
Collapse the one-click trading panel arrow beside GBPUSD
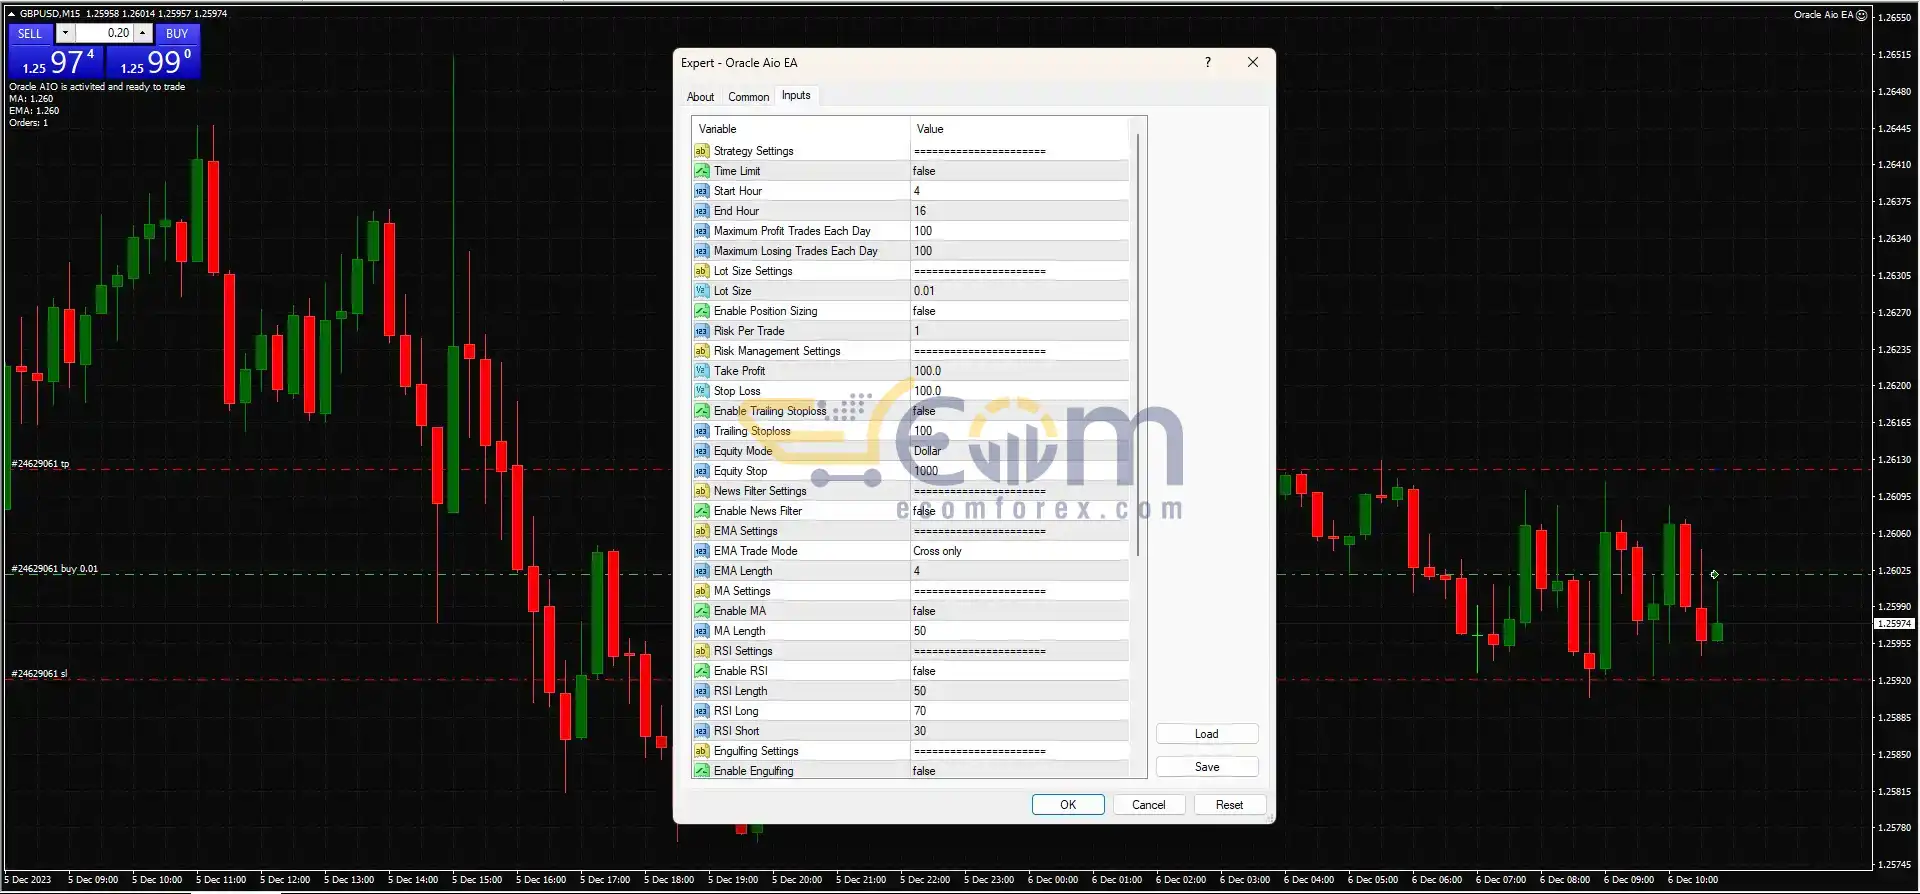click(11, 13)
